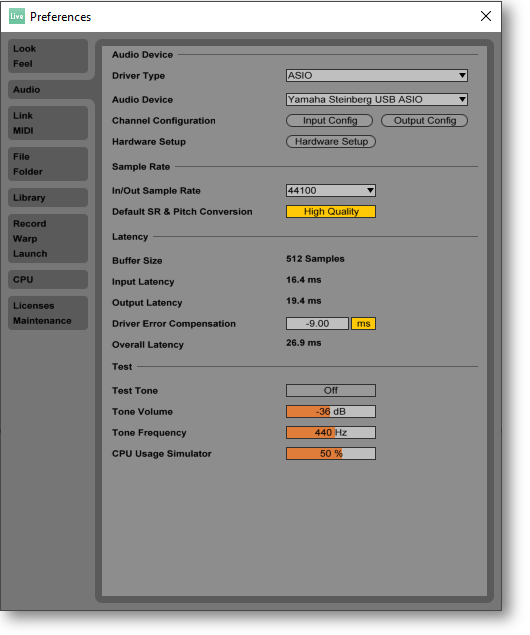Select the File Folder tab
This screenshot has width=530, height=635.
[x=48, y=164]
